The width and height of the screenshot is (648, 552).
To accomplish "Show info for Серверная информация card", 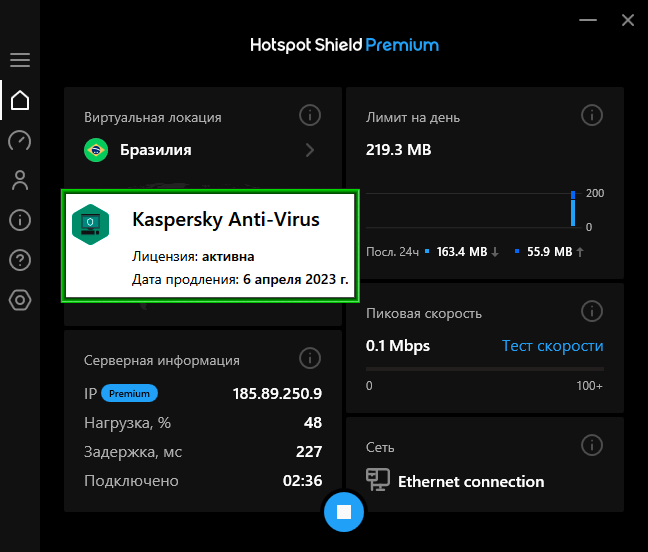I will (310, 358).
